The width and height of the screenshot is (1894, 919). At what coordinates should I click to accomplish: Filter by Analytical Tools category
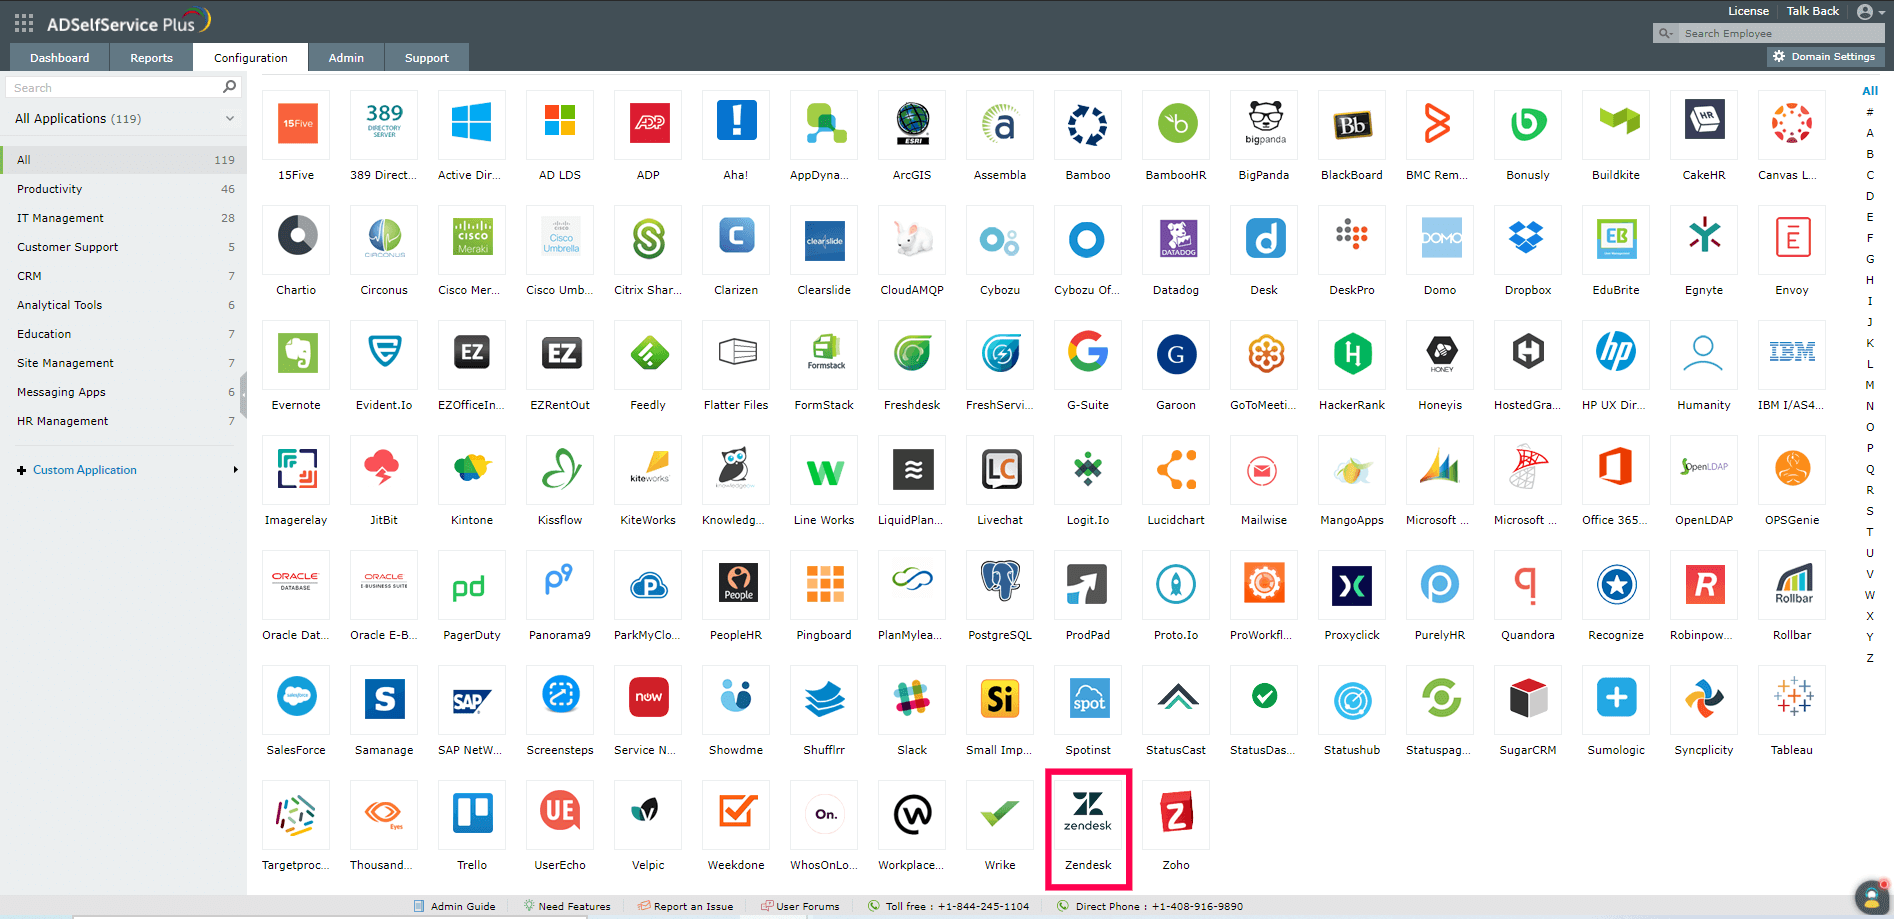tap(123, 305)
